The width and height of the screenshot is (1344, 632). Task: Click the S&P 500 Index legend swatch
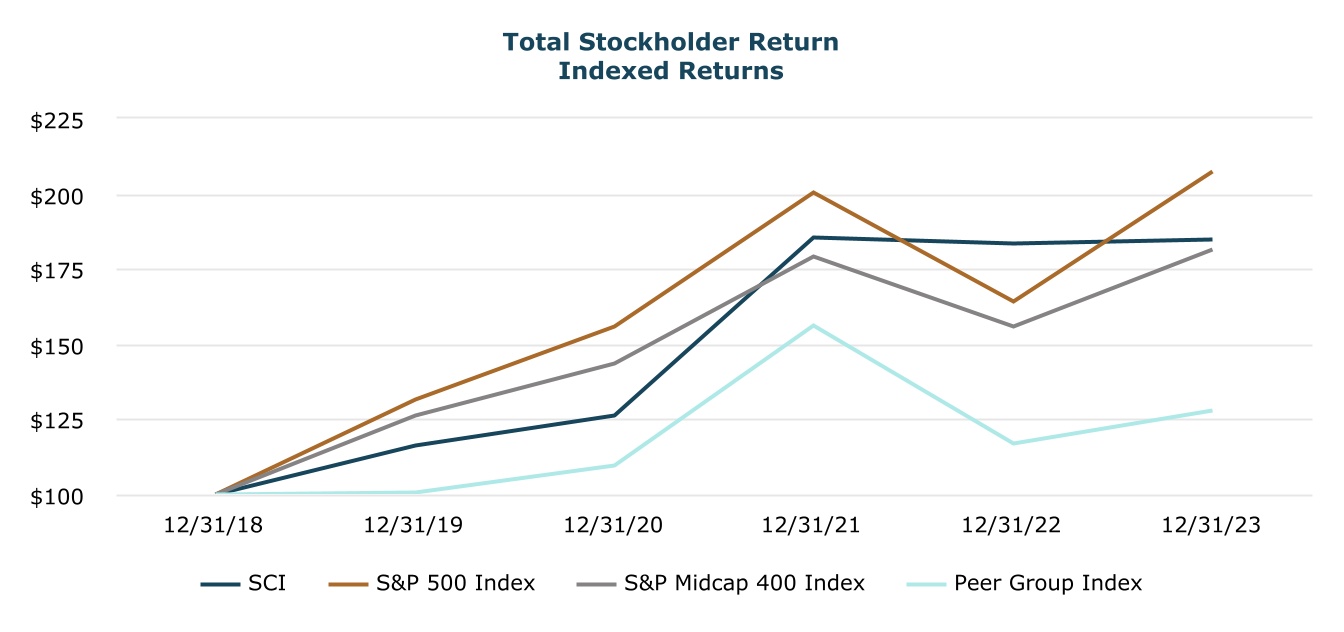[350, 583]
